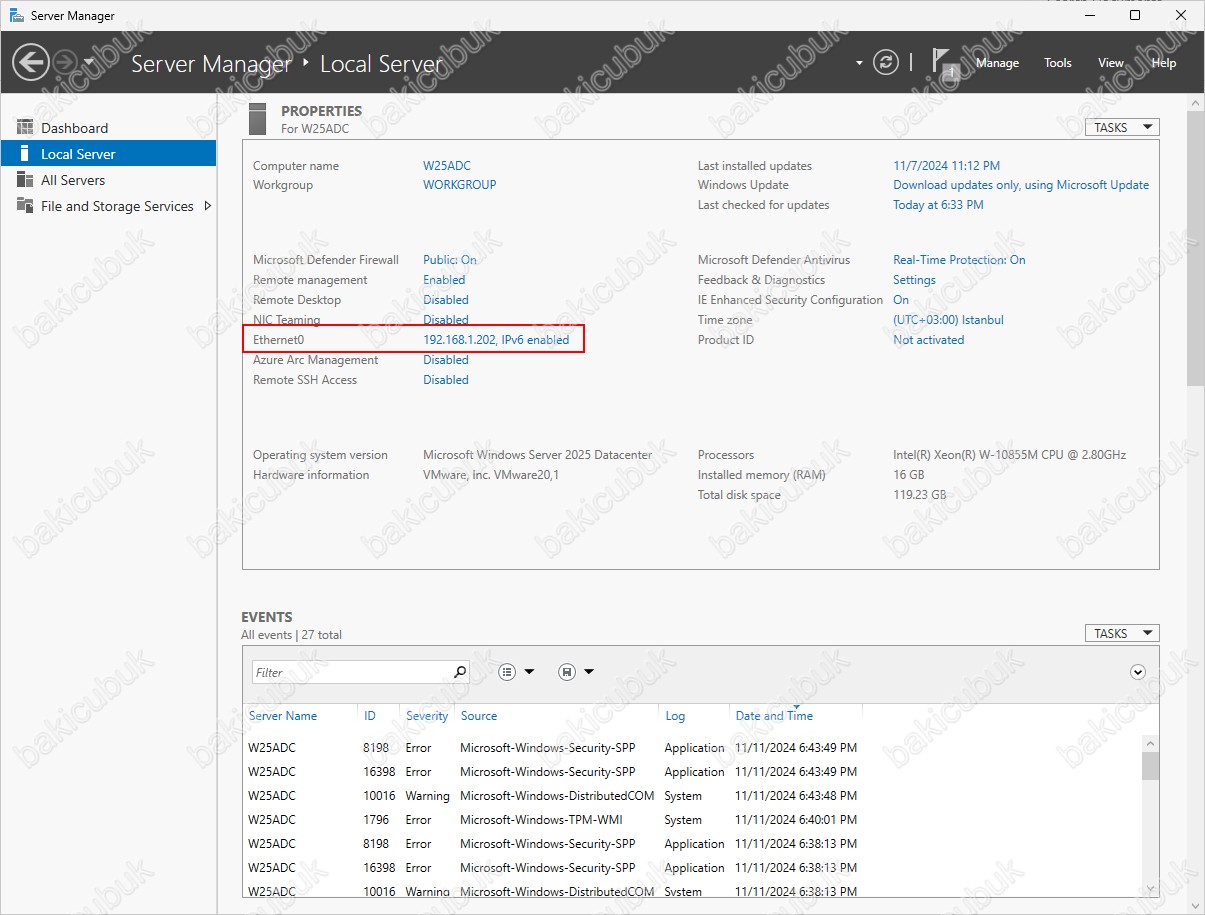The height and width of the screenshot is (915, 1205).
Task: Click Public: On firewall link
Action: click(450, 260)
